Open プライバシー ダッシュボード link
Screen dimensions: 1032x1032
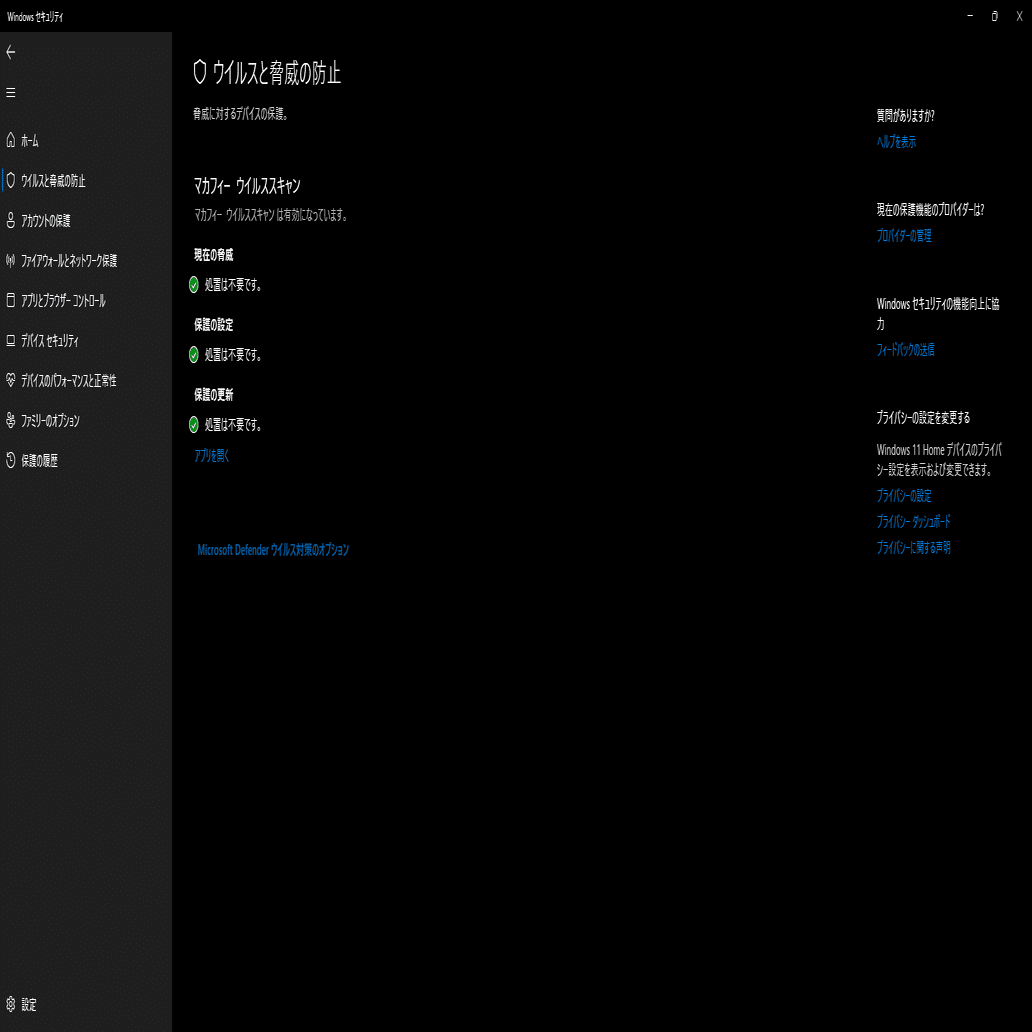pos(914,521)
